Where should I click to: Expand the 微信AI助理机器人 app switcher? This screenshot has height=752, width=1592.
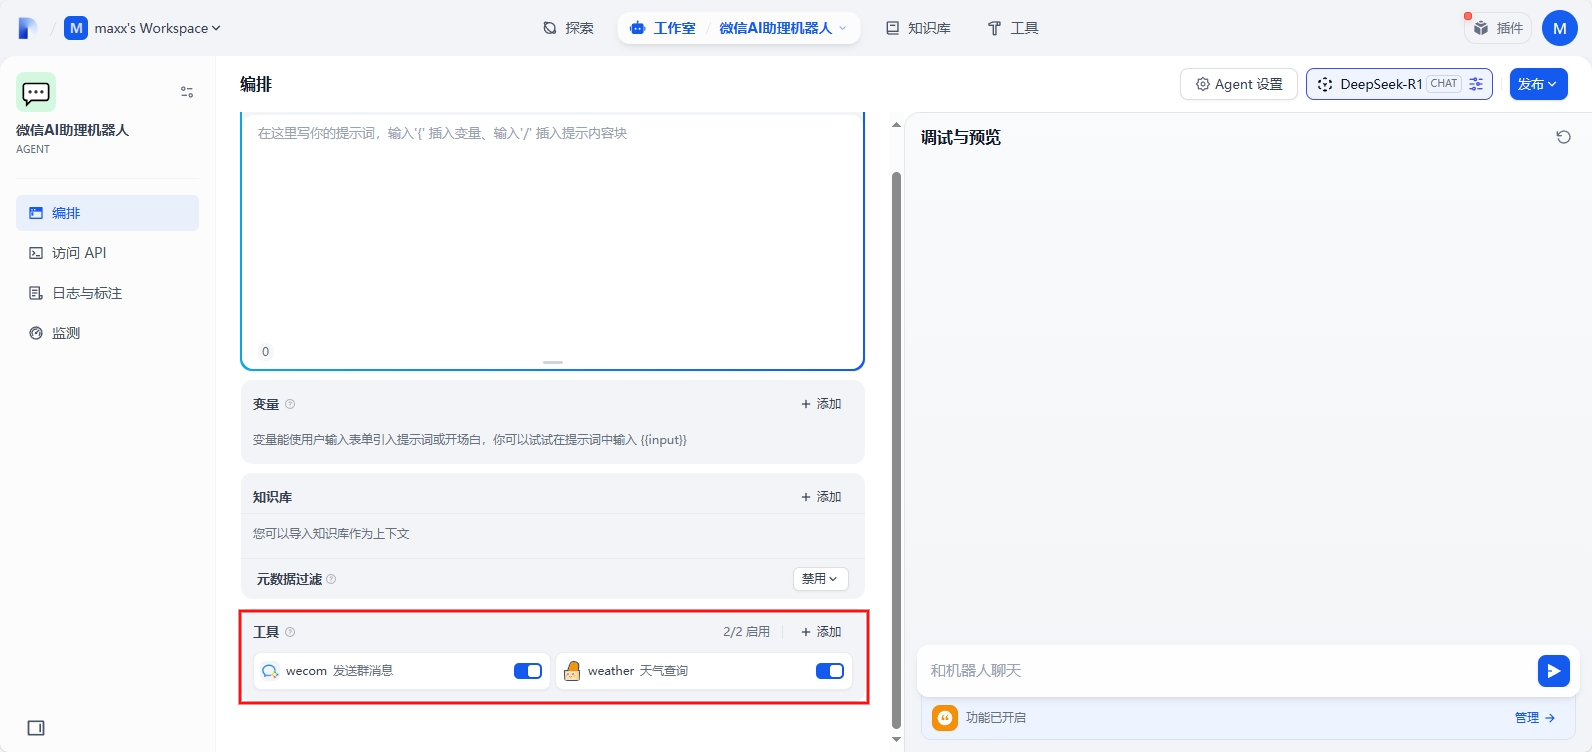[783, 28]
